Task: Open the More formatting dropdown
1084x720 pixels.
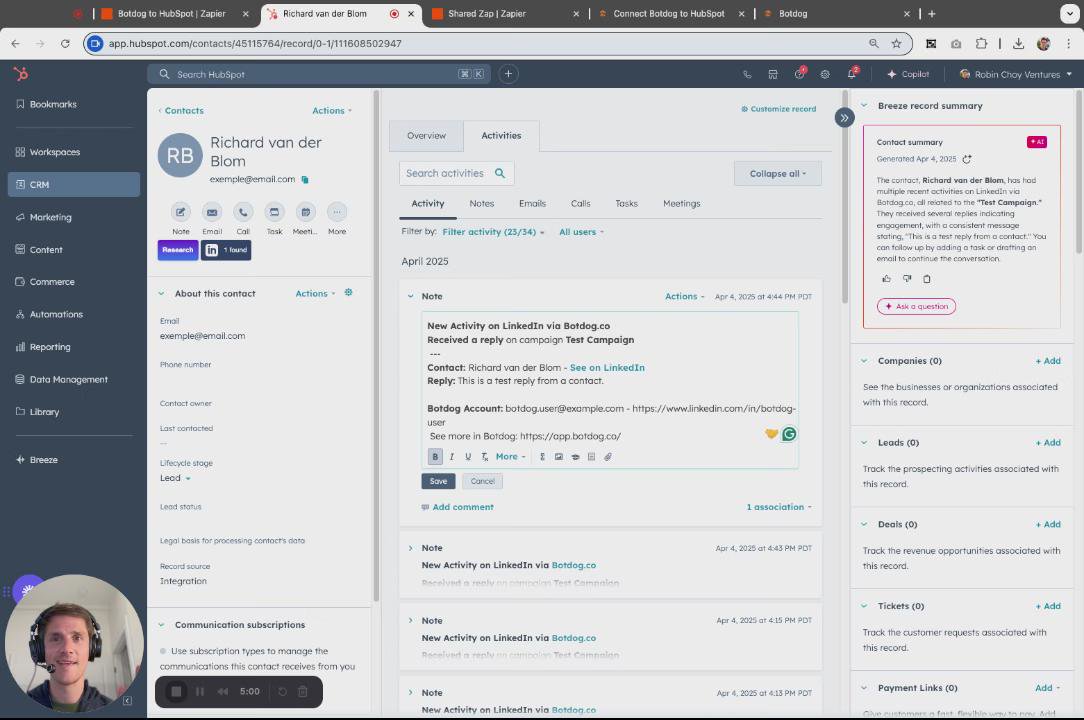Action: (510, 456)
